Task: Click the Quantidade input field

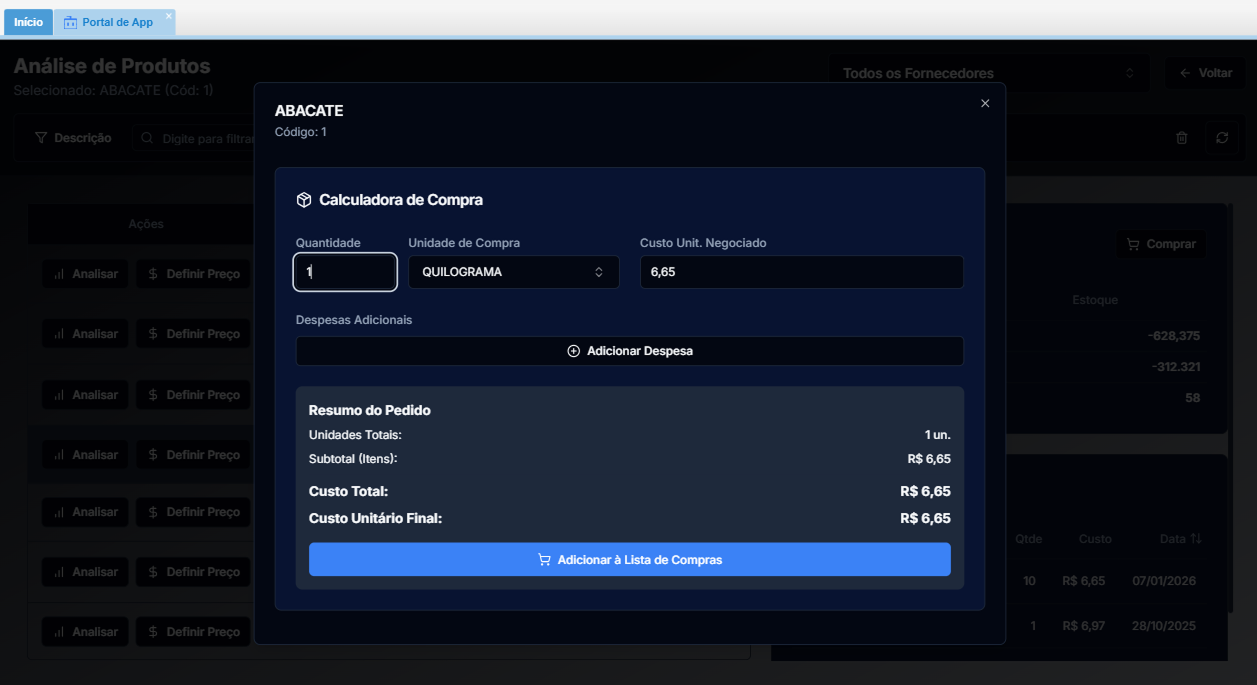Action: coord(345,272)
